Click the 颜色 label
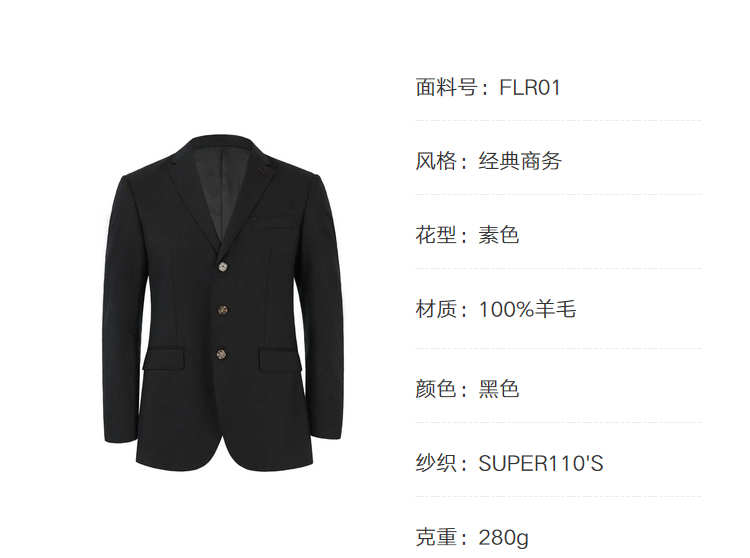 [435, 389]
